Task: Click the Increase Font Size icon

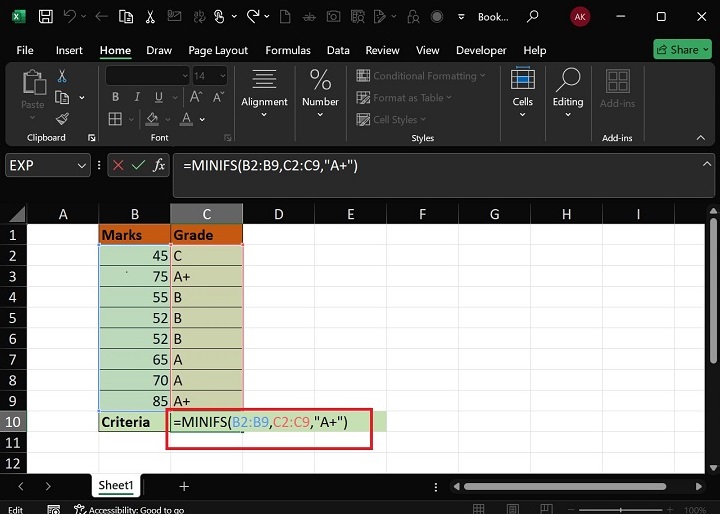Action: tap(196, 97)
